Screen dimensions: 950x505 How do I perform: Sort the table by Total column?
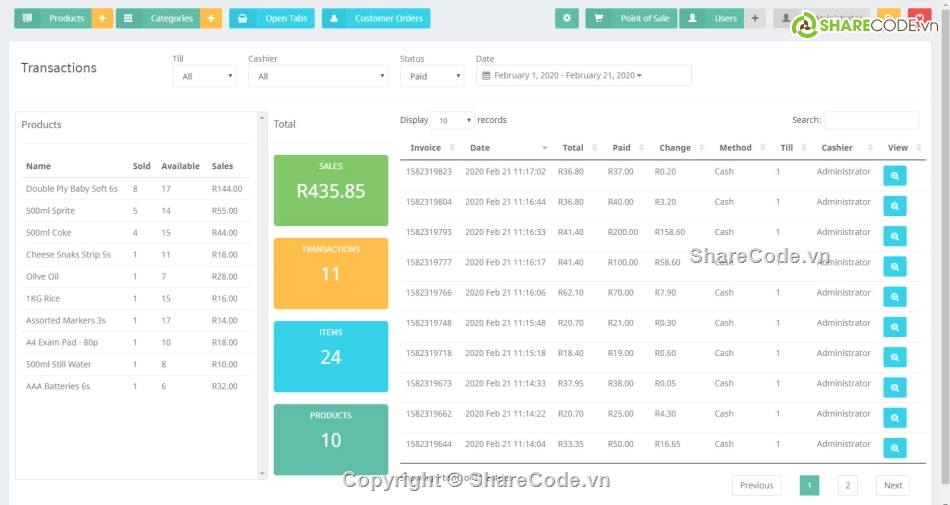[573, 148]
